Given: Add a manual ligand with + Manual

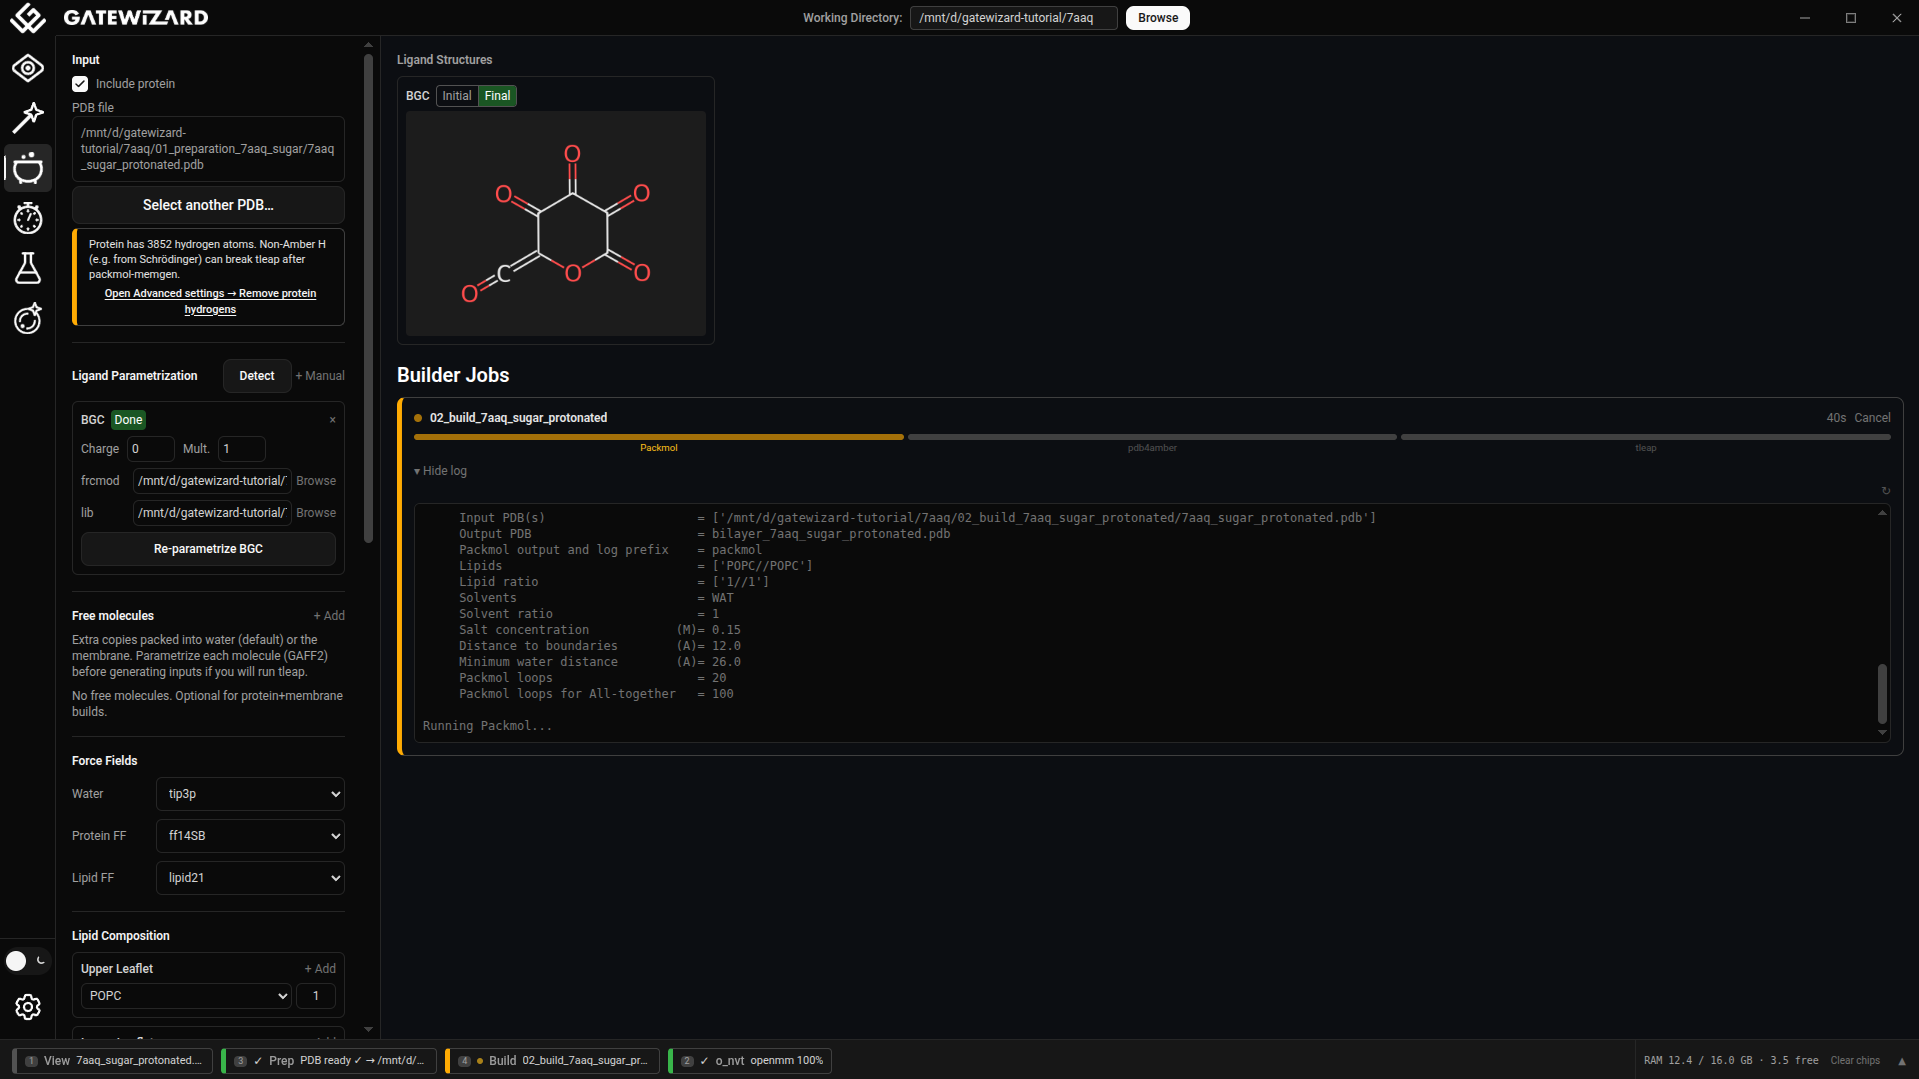Looking at the screenshot, I should tap(320, 376).
